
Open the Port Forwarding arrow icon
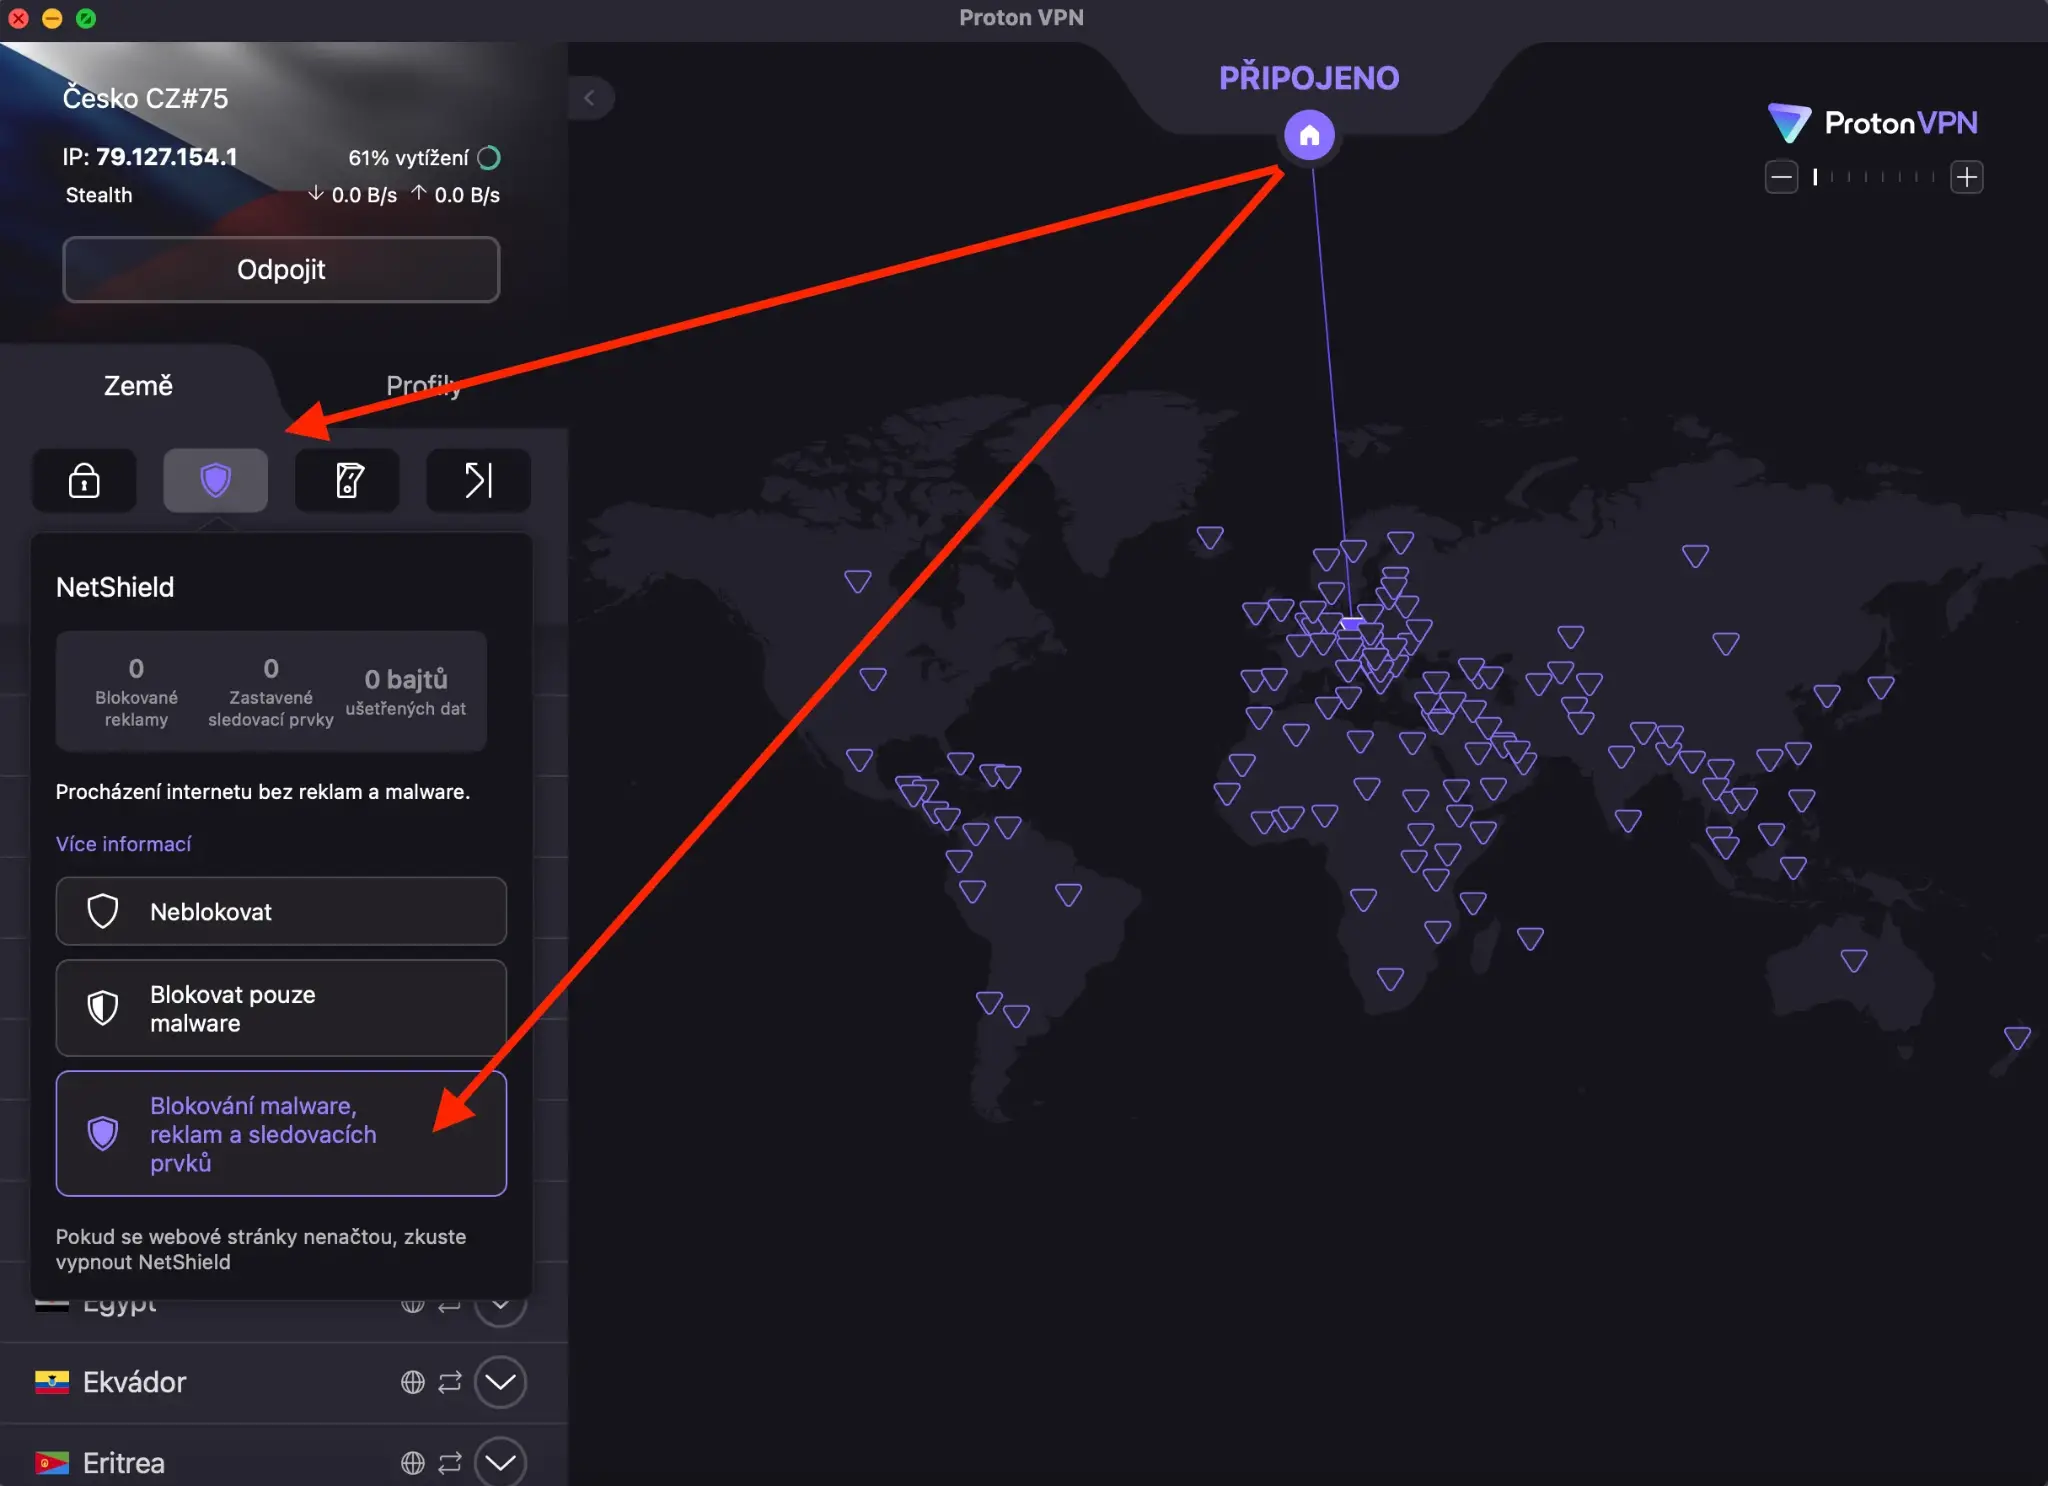478,480
